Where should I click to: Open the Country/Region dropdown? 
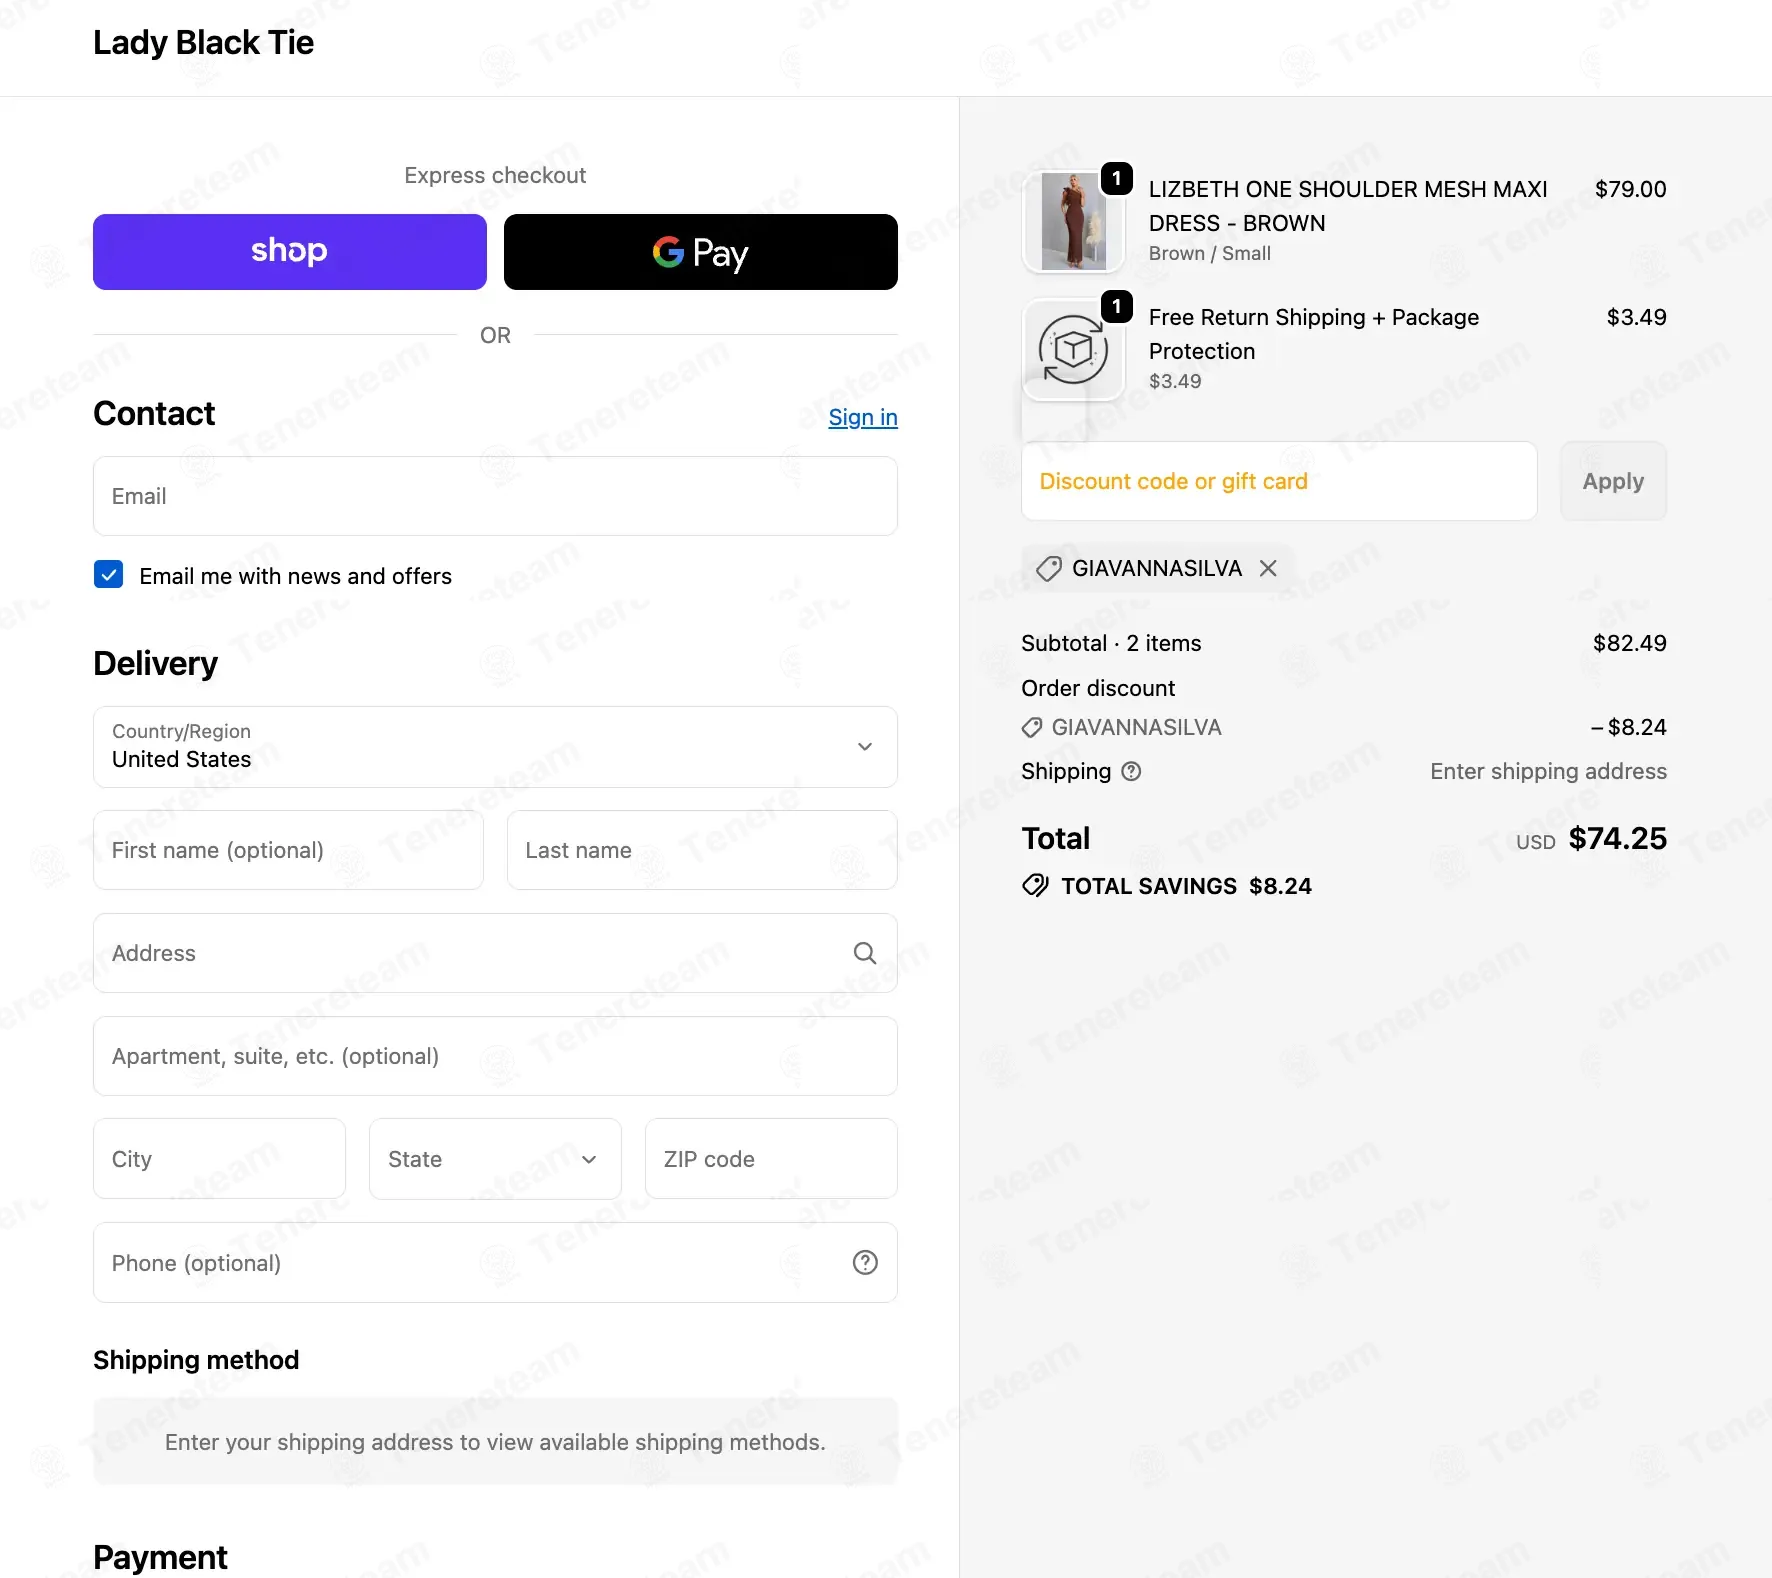coord(495,747)
